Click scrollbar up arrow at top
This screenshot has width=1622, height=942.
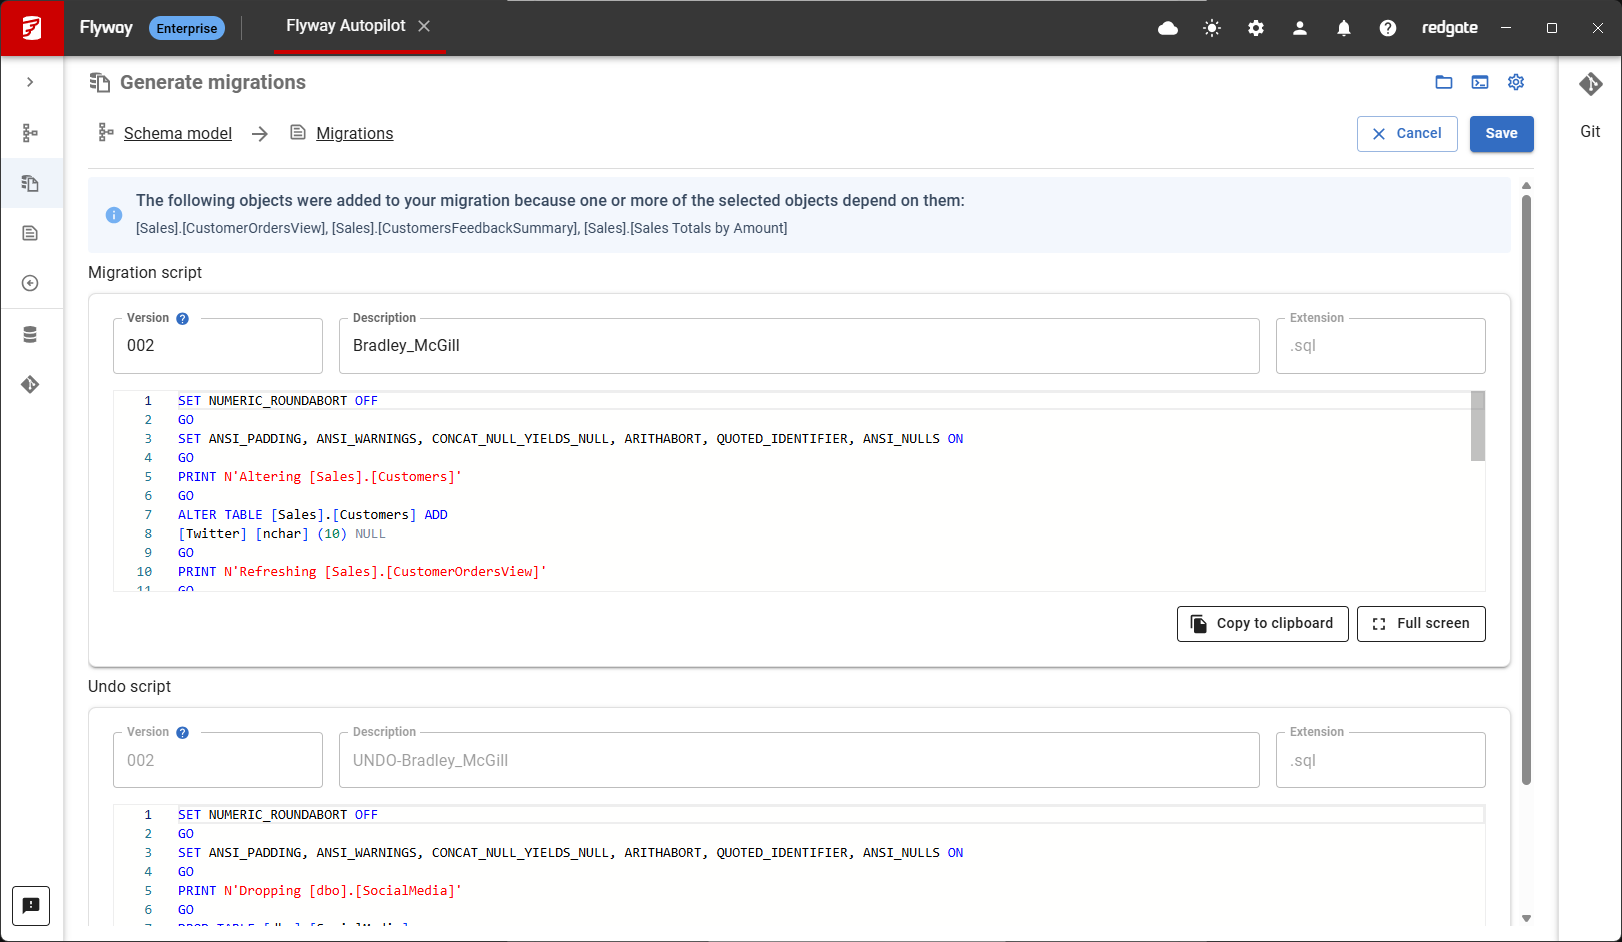[x=1526, y=186]
